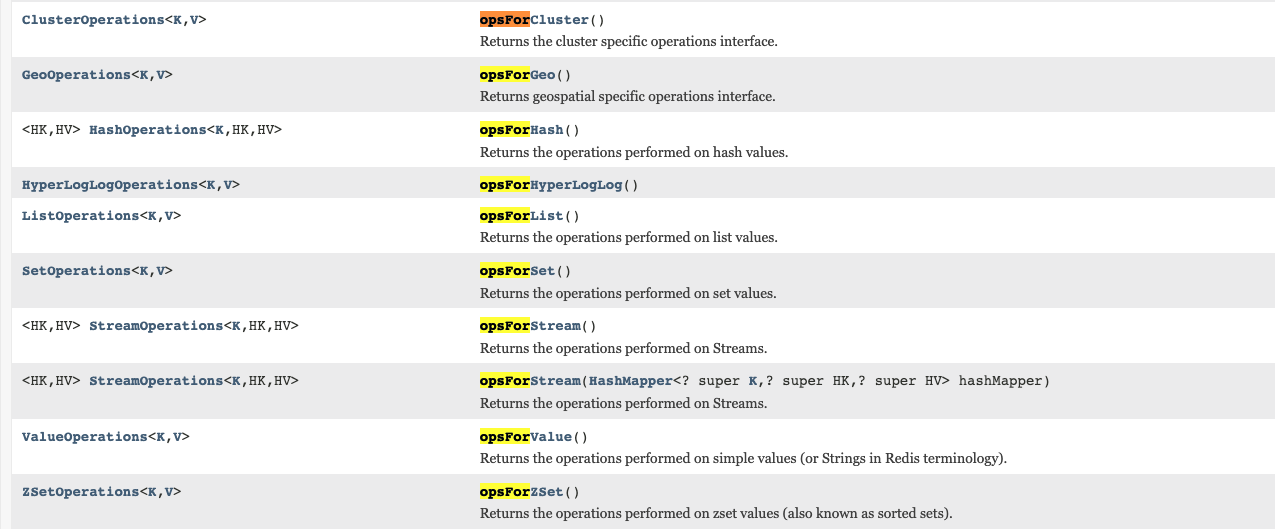Screen dimensions: 1275x529
Task: Open the opsForSet() method link
Action: 517,271
